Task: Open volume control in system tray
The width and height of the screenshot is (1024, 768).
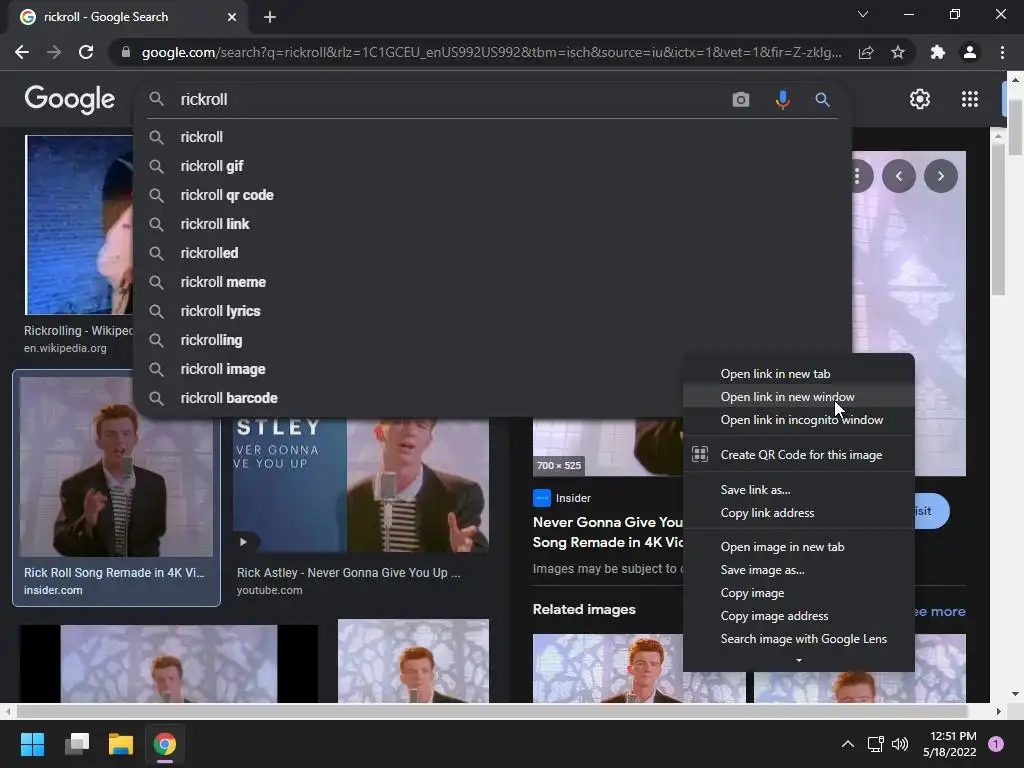Action: pyautogui.click(x=900, y=744)
